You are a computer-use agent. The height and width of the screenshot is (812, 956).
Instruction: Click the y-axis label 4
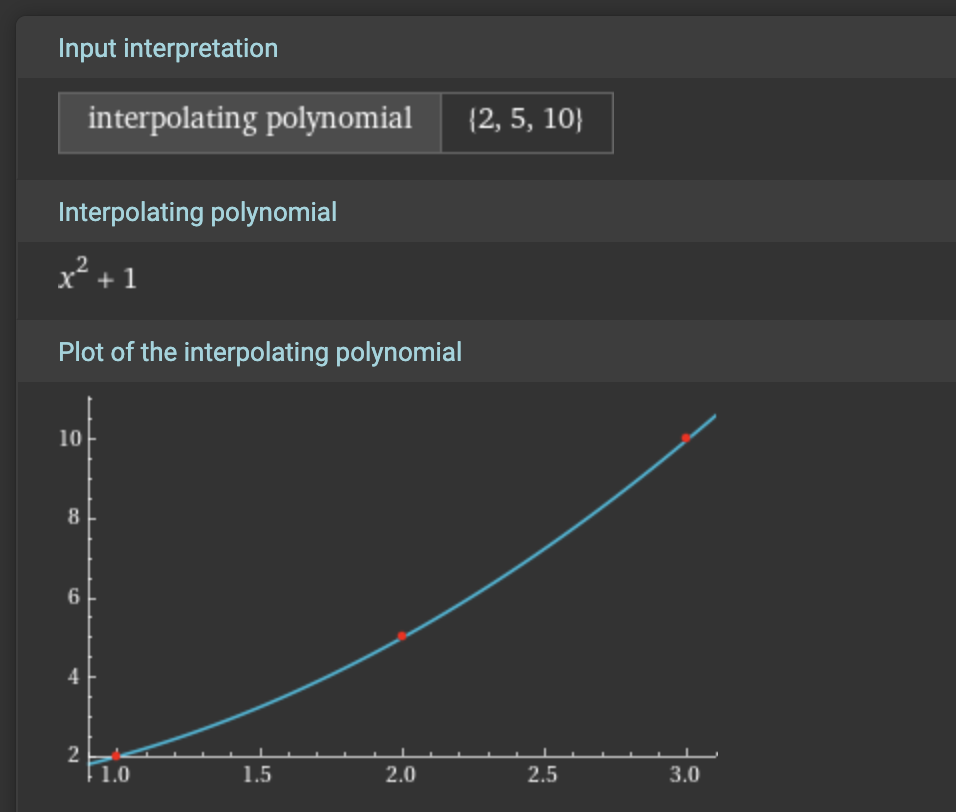click(x=74, y=677)
